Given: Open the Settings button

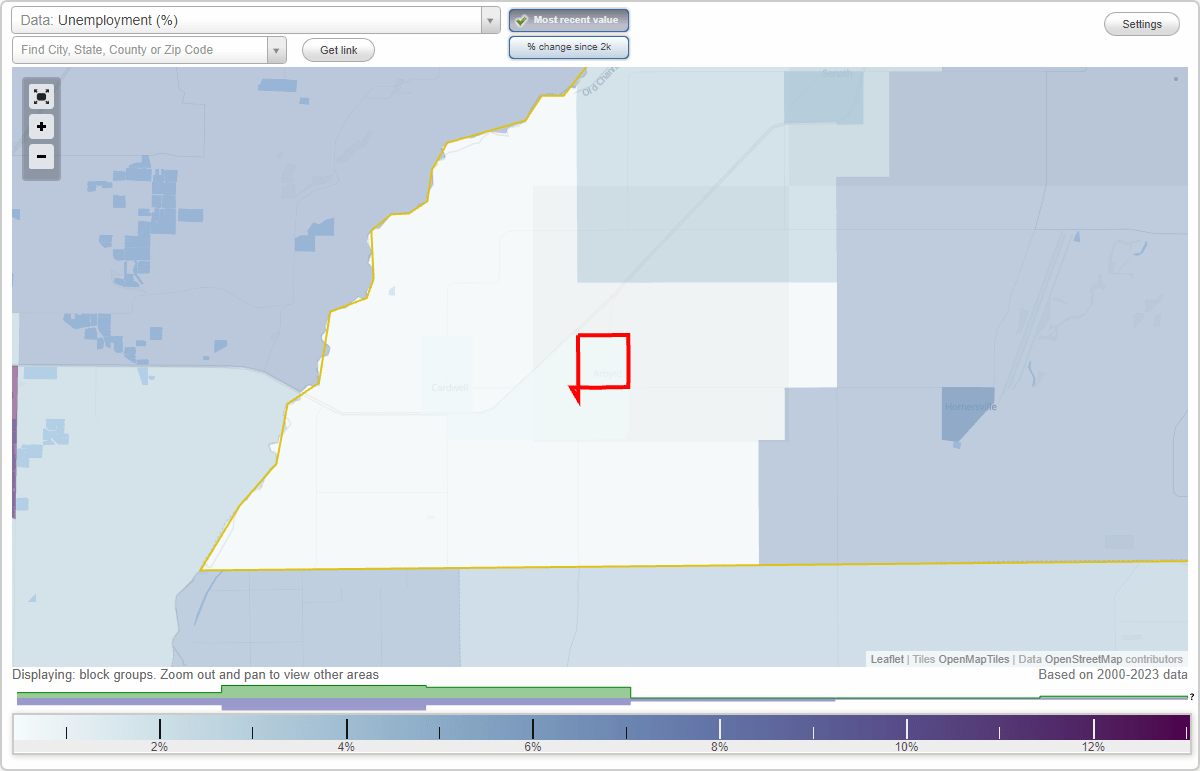Looking at the screenshot, I should point(1142,24).
